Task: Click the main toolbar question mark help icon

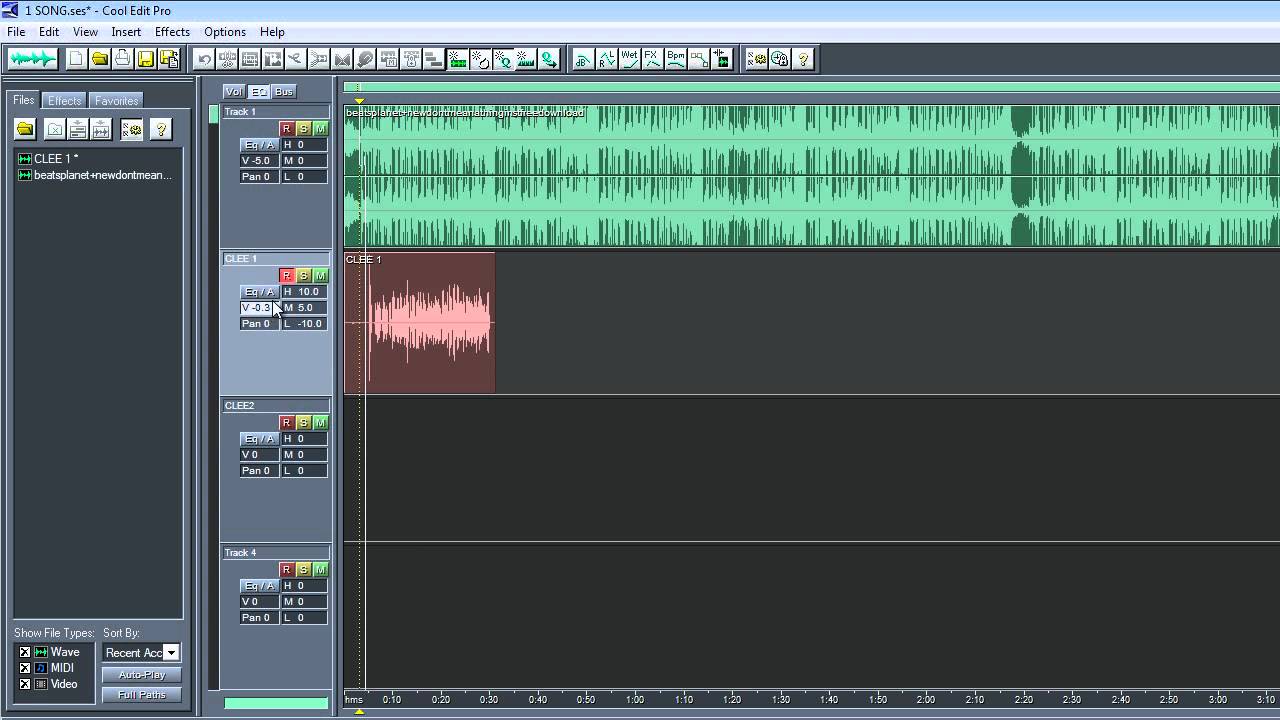Action: 803,59
